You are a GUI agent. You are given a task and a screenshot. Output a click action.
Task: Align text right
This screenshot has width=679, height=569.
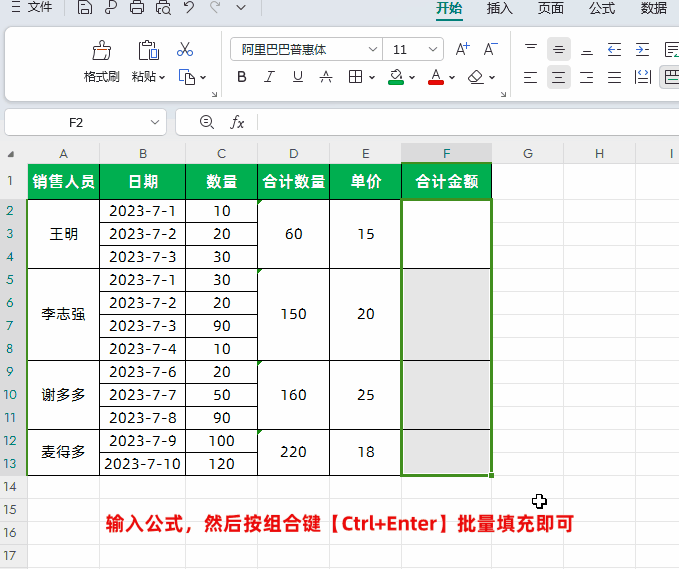pyautogui.click(x=586, y=78)
